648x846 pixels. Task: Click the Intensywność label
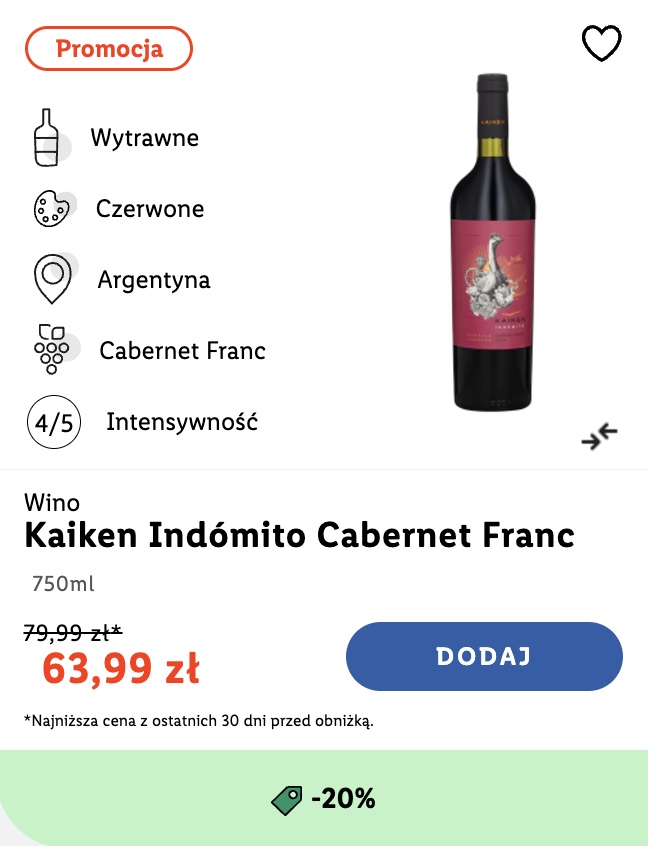pos(182,421)
